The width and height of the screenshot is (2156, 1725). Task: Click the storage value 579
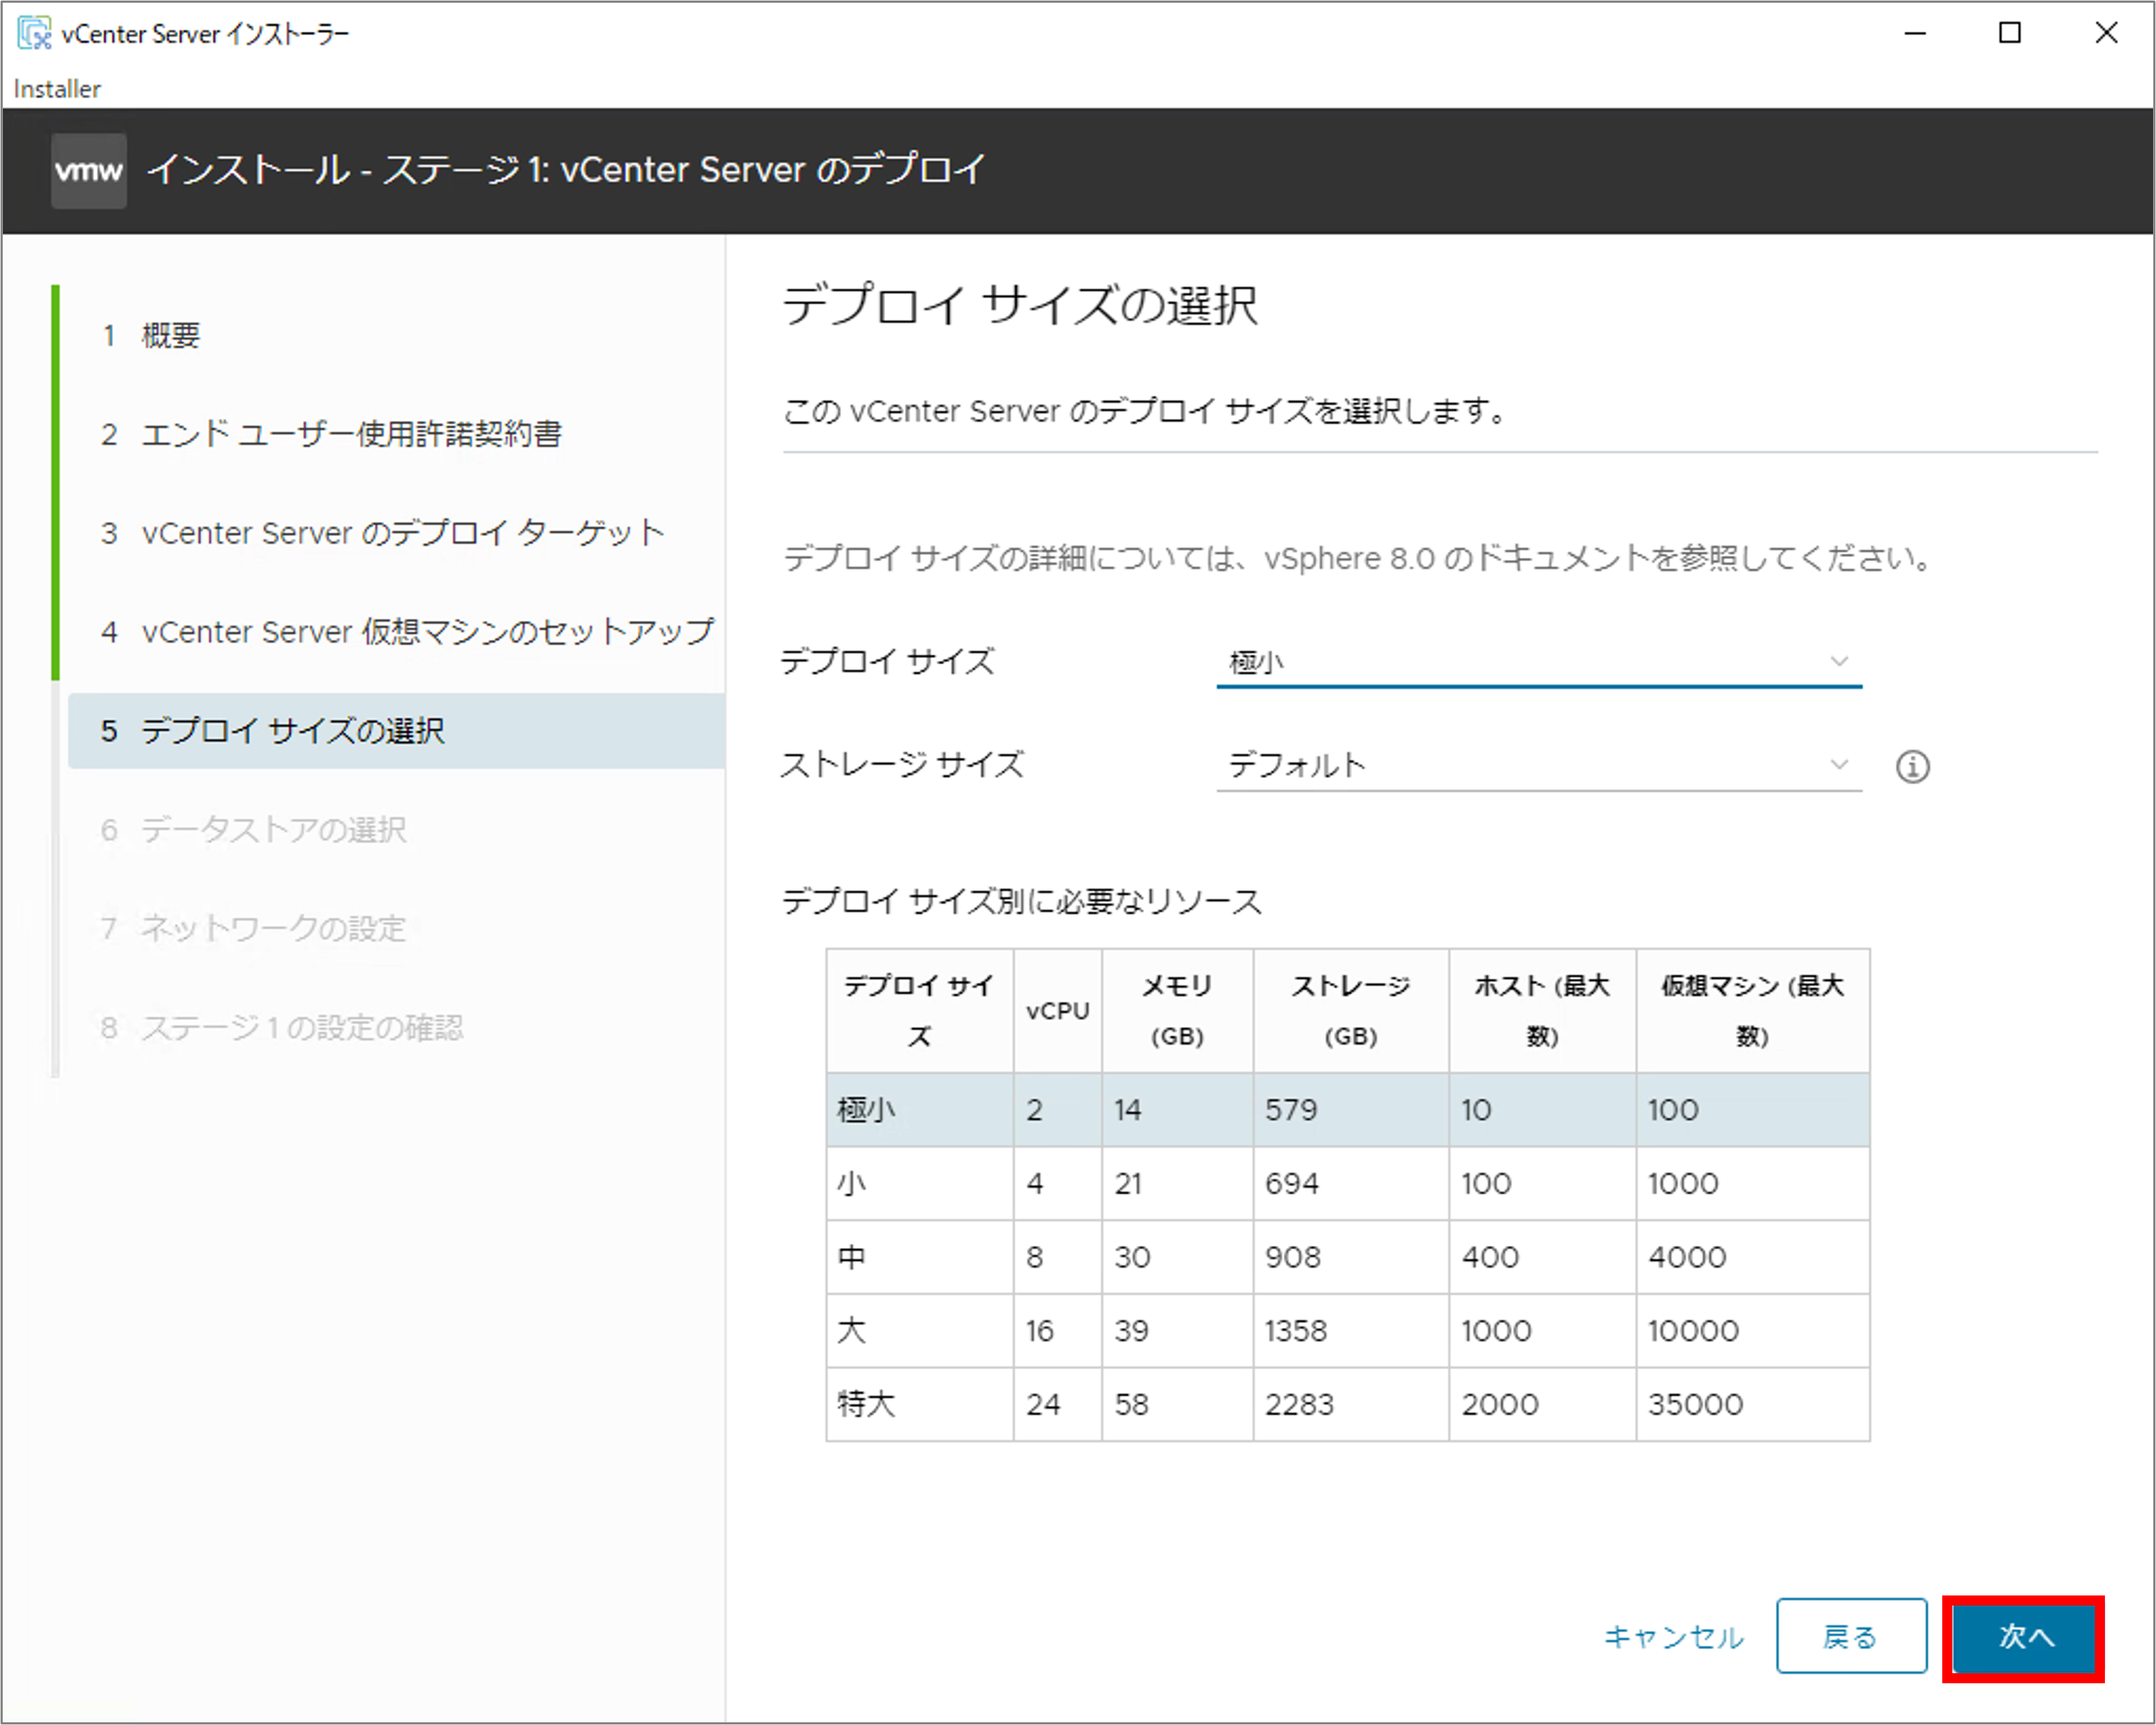pos(1291,1110)
